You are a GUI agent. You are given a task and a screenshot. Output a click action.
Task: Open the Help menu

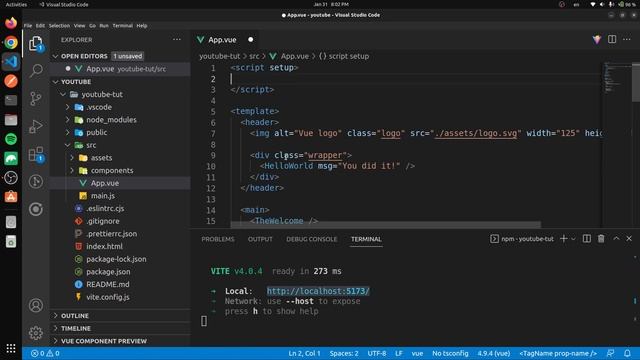(142, 25)
